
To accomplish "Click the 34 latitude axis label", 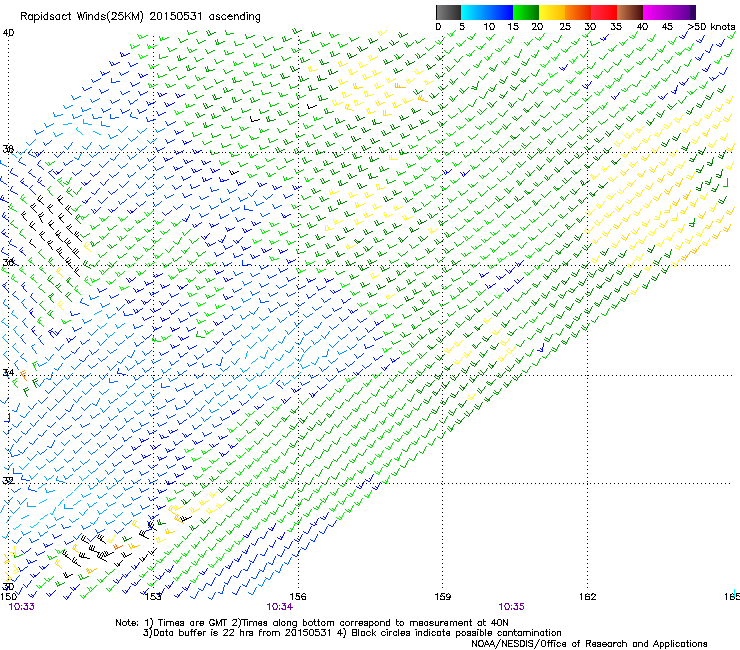I will pos(8,373).
